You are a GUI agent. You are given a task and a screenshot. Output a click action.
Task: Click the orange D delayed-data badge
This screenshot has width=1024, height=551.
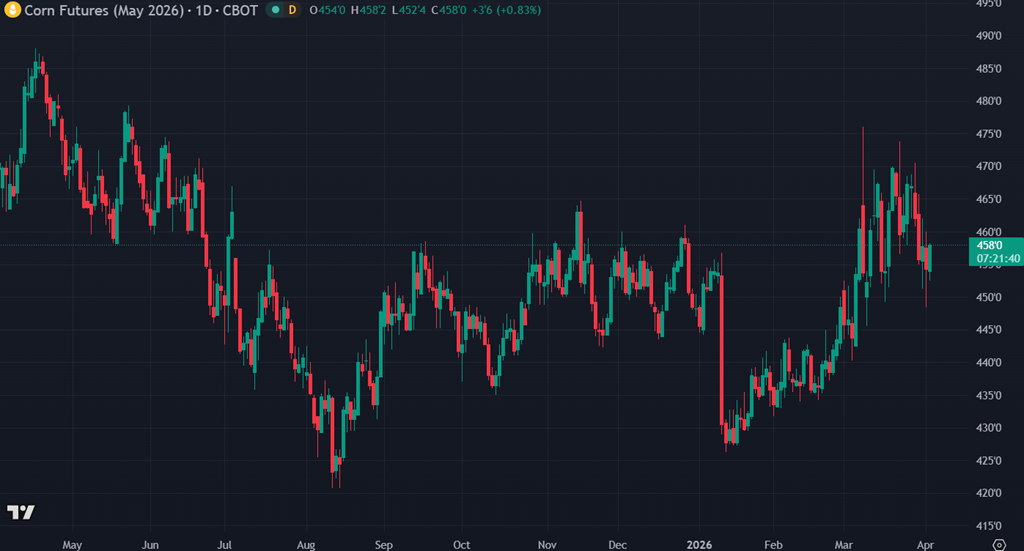[292, 9]
